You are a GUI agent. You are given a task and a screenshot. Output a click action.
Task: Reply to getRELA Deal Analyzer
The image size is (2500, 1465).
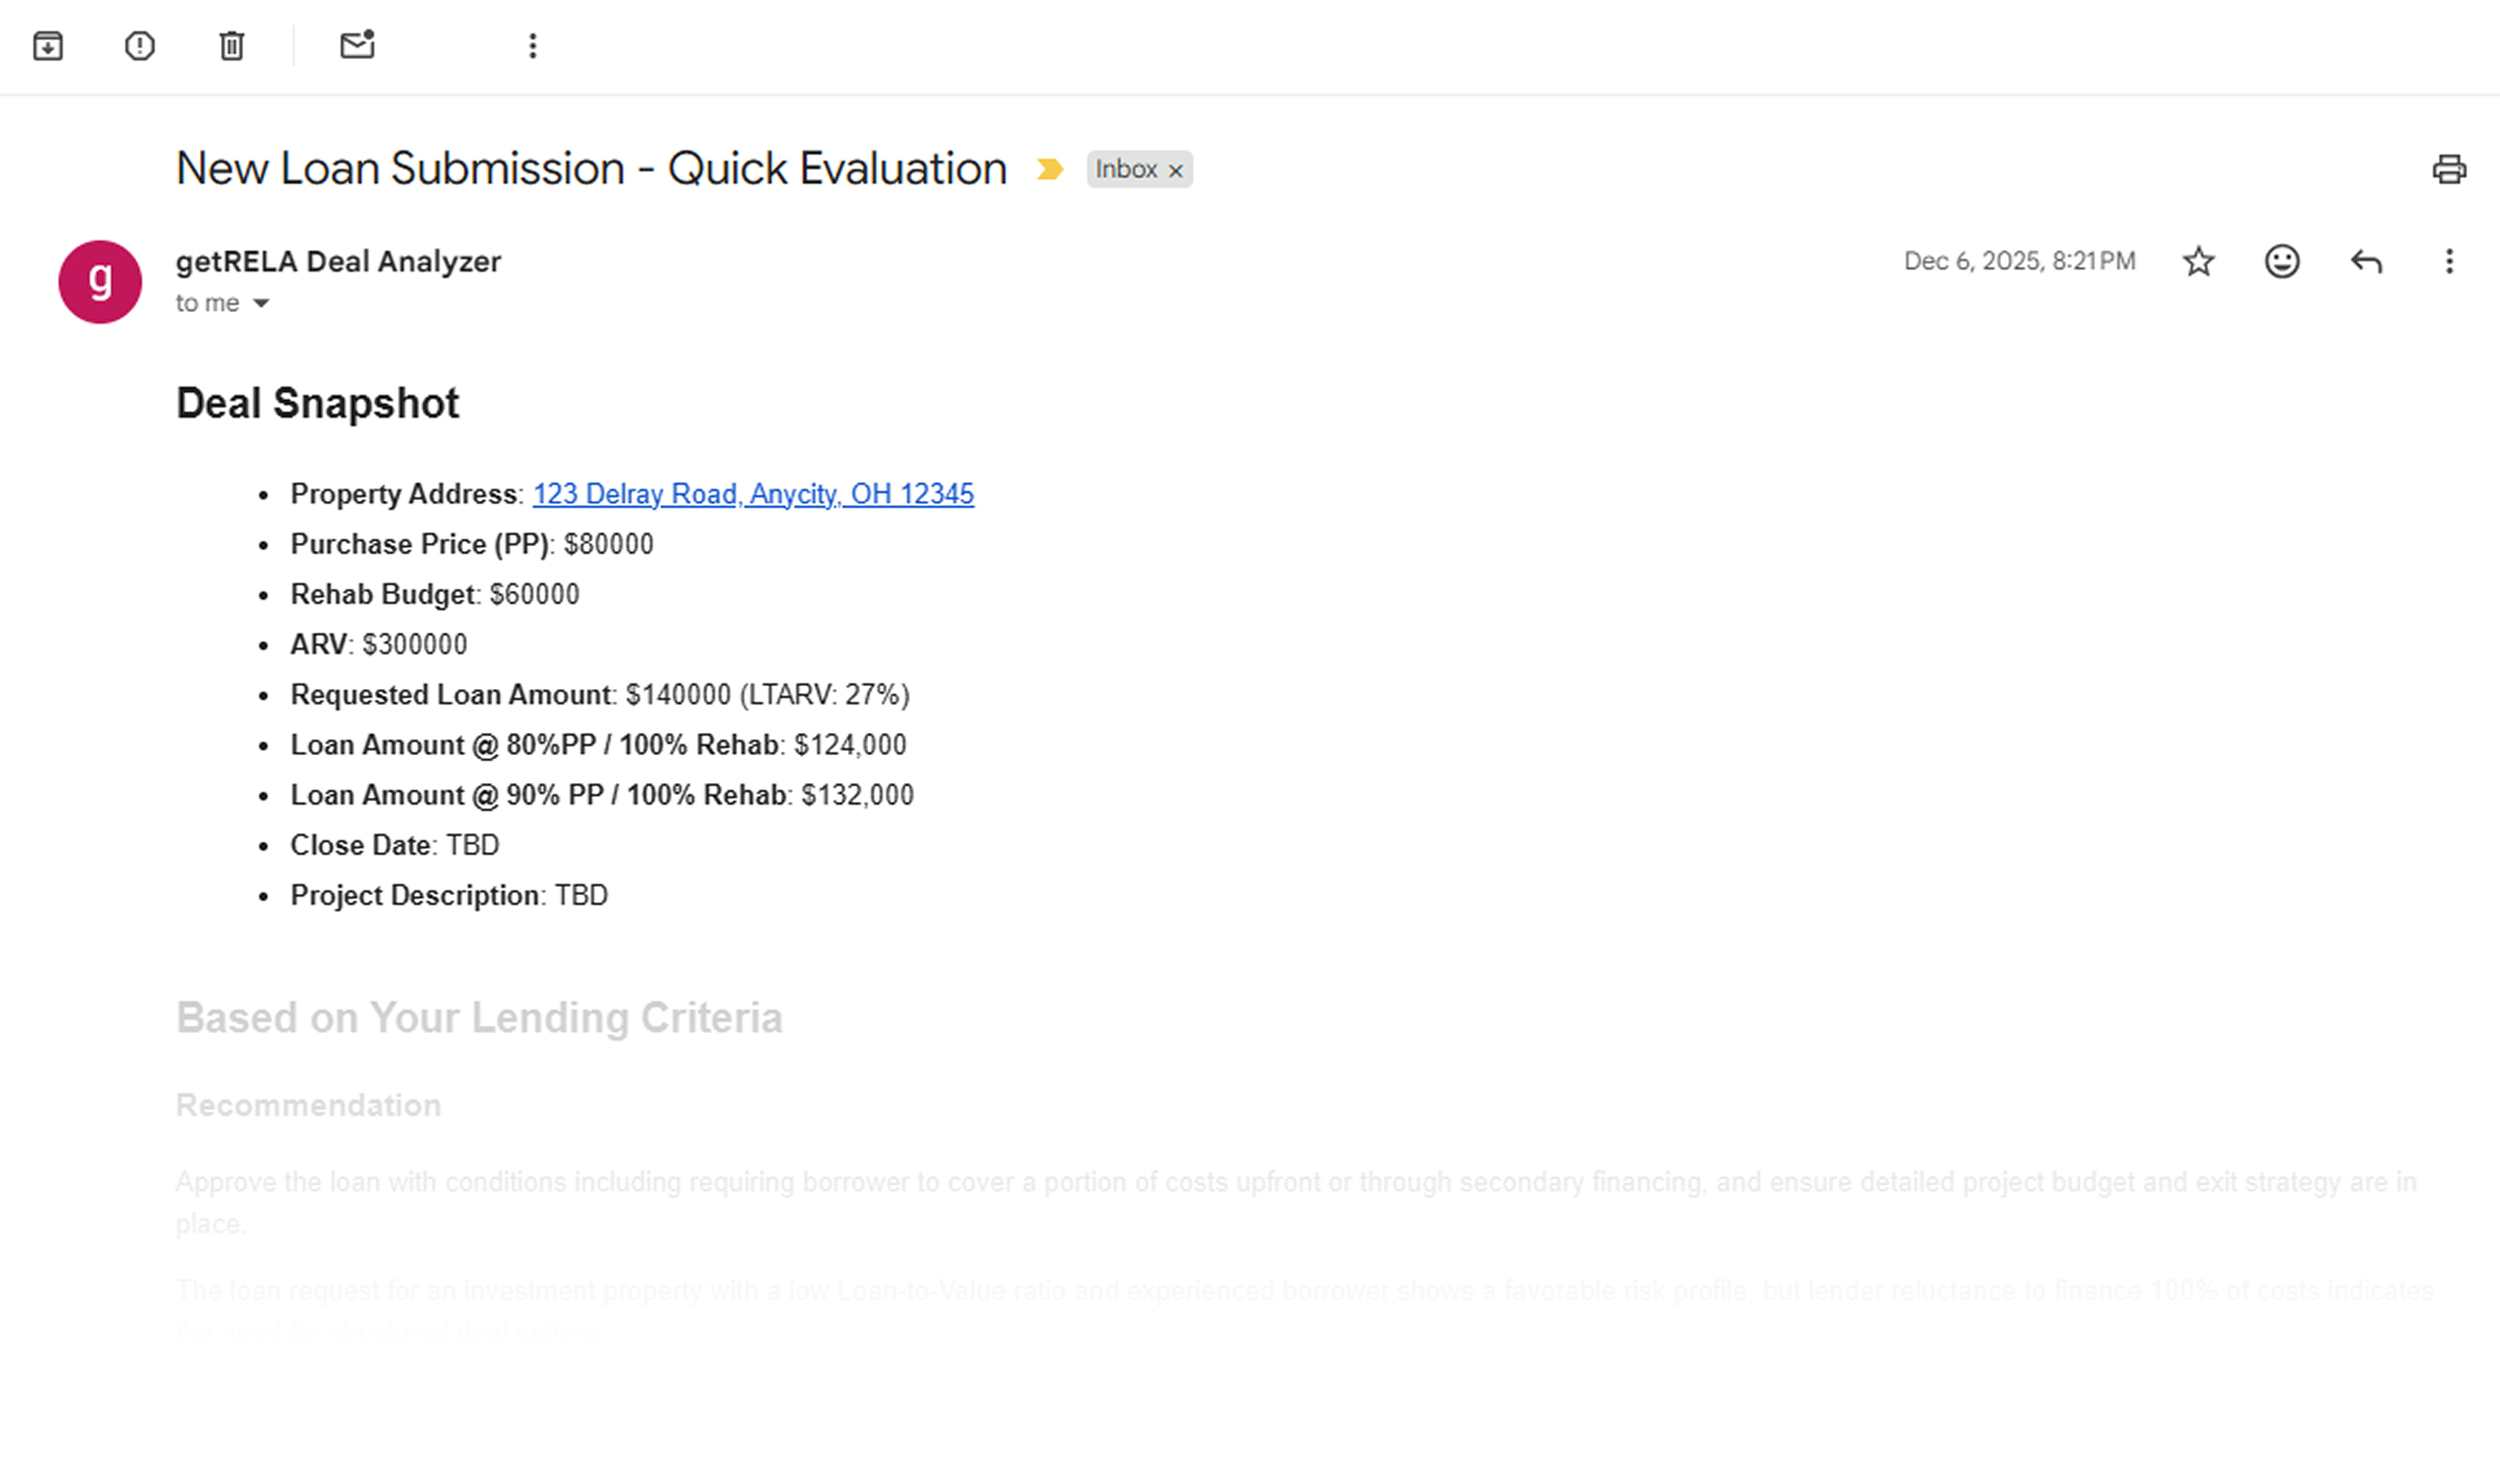click(x=2366, y=262)
